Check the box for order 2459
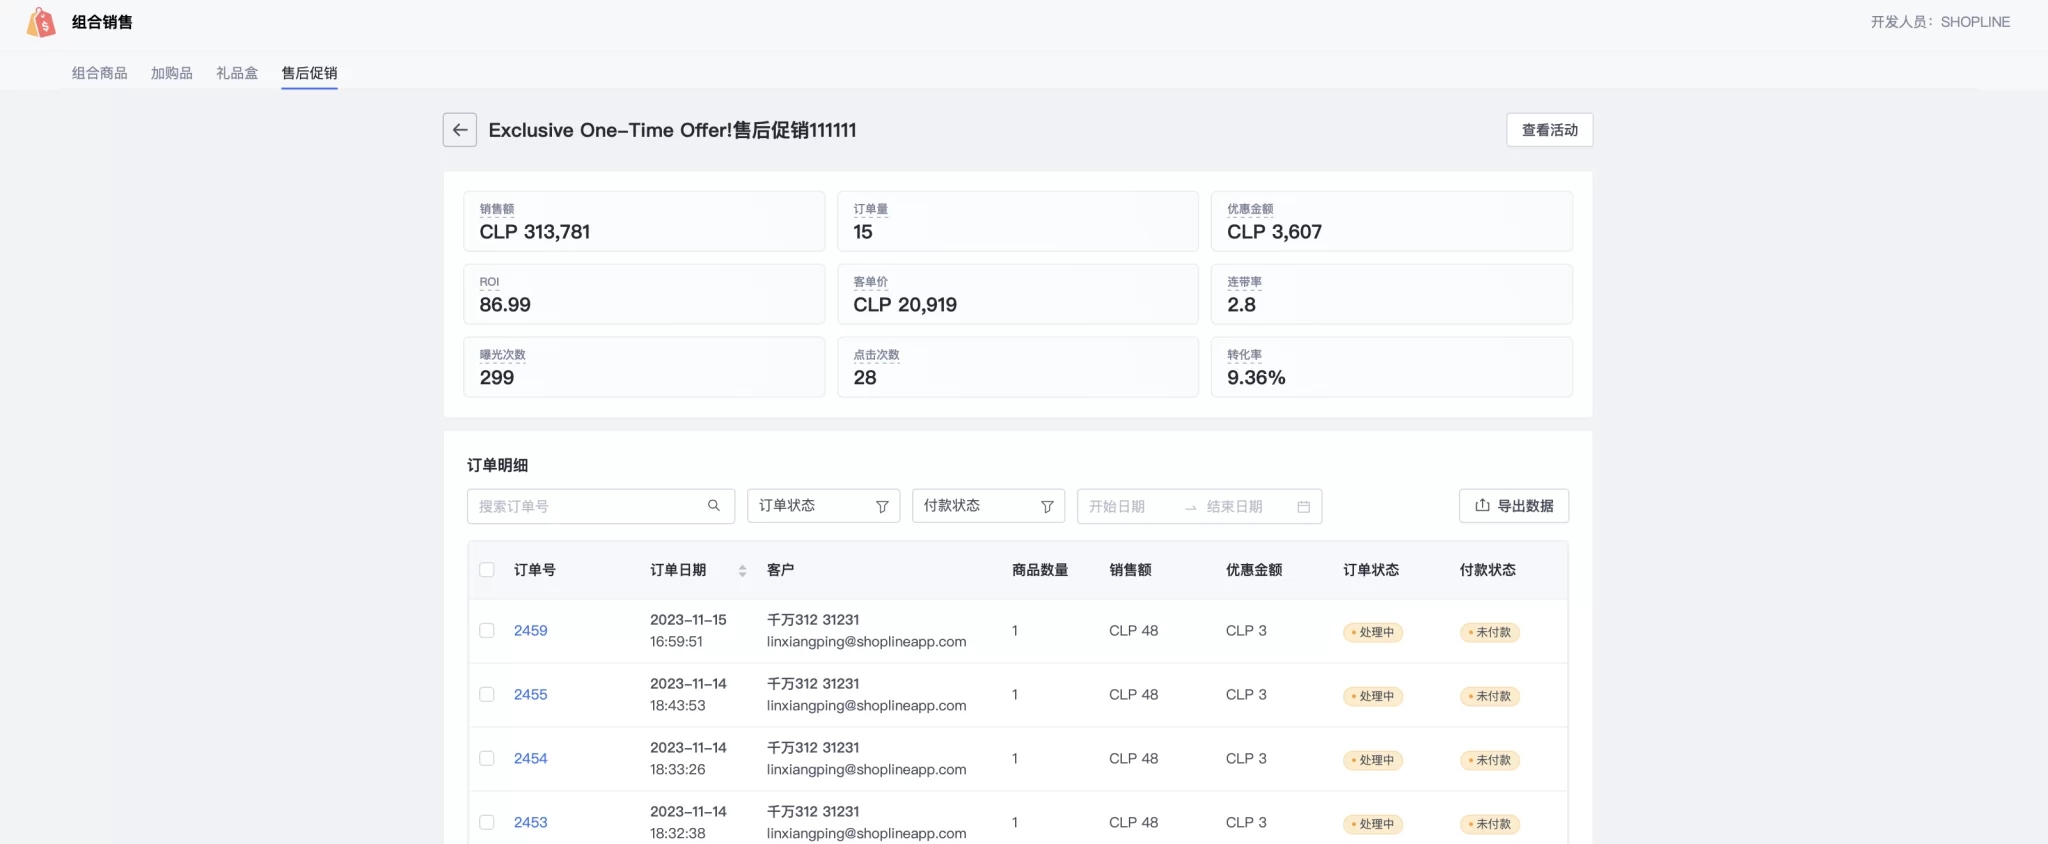 (x=487, y=631)
